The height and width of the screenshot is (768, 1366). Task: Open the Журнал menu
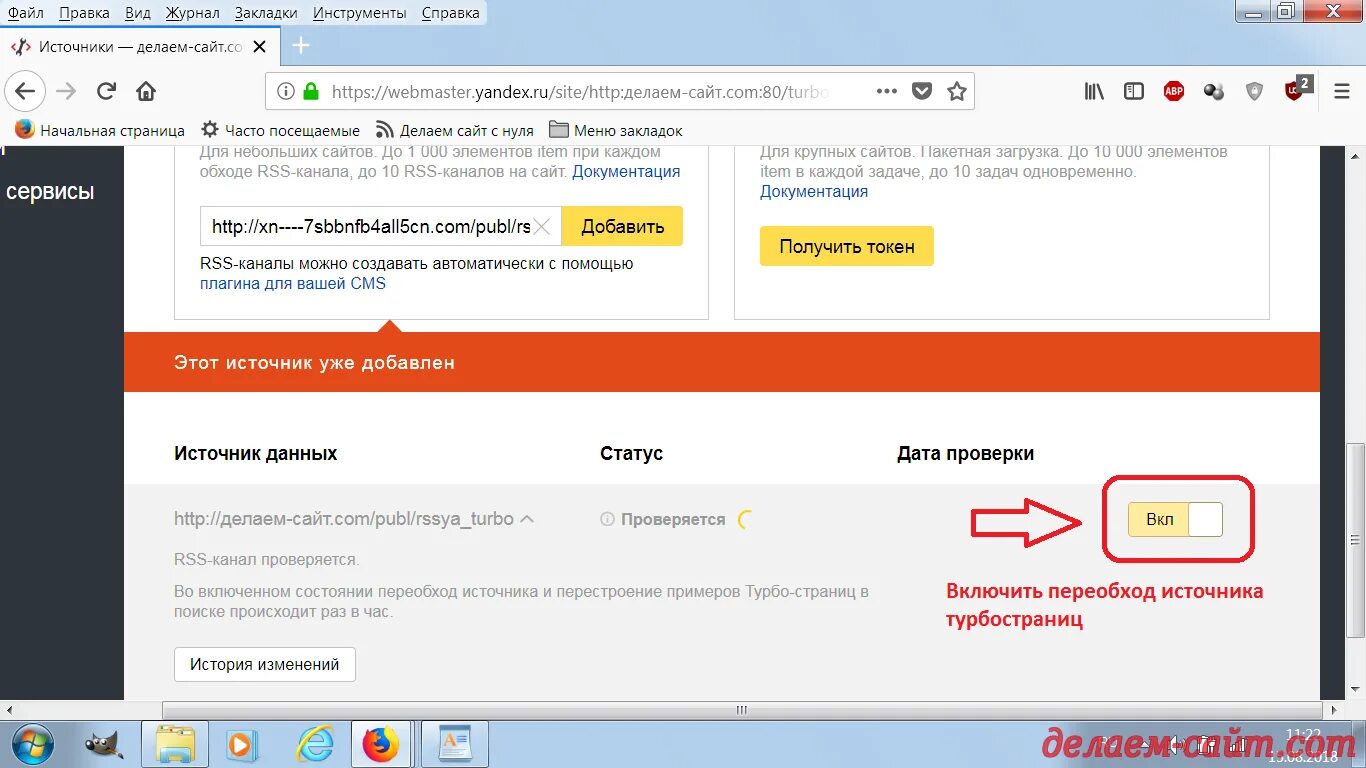pos(192,13)
